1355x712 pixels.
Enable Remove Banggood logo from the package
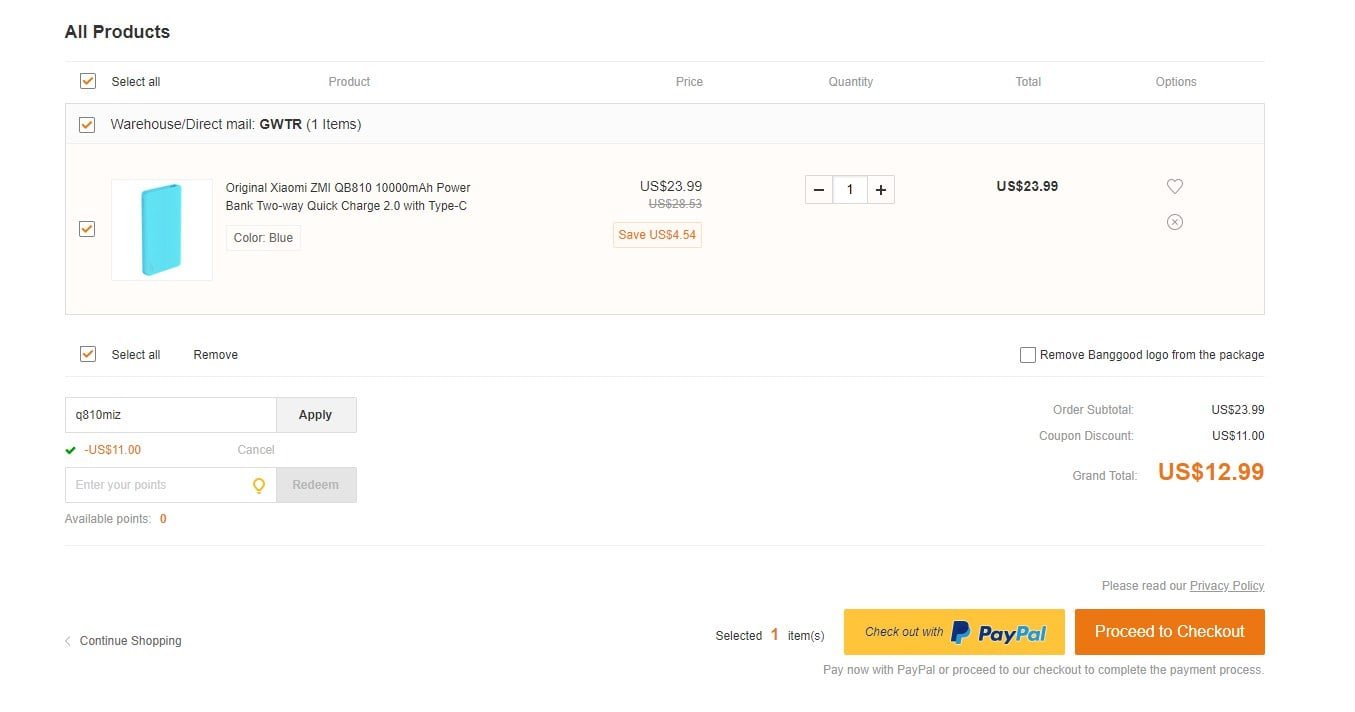click(1027, 355)
